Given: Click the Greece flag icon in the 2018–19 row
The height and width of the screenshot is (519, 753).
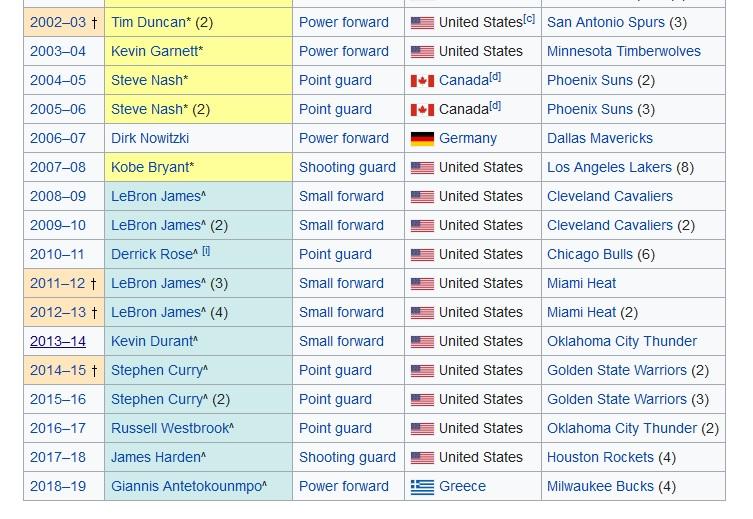Looking at the screenshot, I should (422, 487).
